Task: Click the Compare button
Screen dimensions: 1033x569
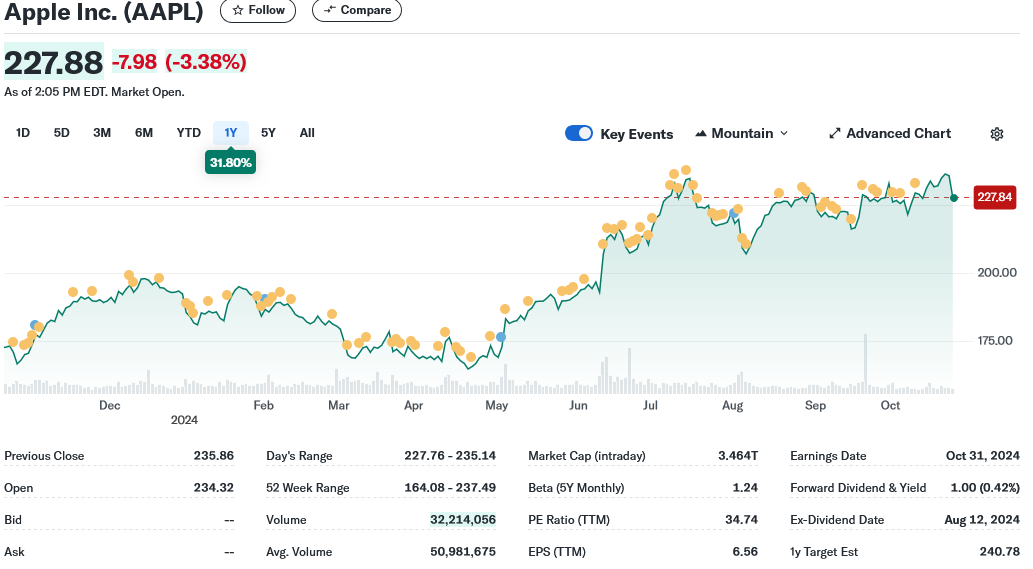Action: (356, 11)
